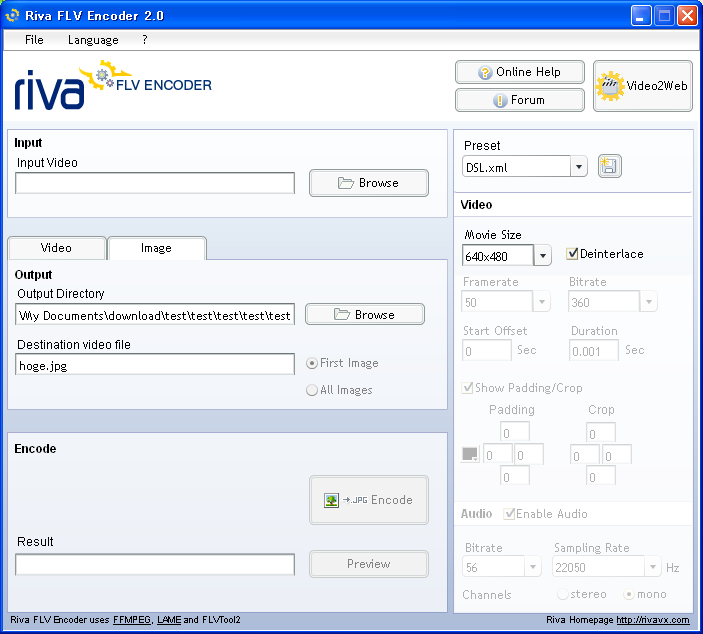Expand the audio Bitrate dropdown
Screen dimensions: 703x634
pyautogui.click(x=533, y=567)
